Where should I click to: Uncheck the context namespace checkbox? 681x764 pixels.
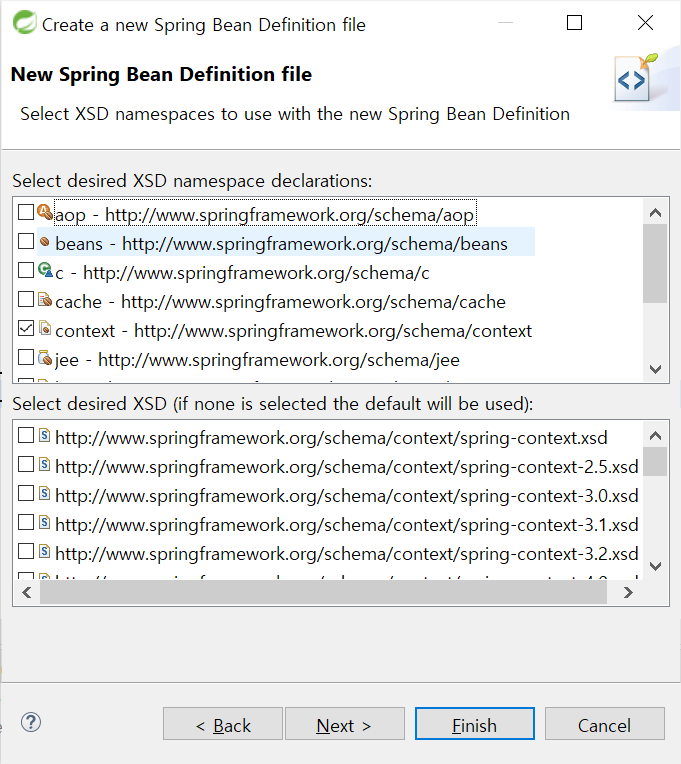(26, 328)
